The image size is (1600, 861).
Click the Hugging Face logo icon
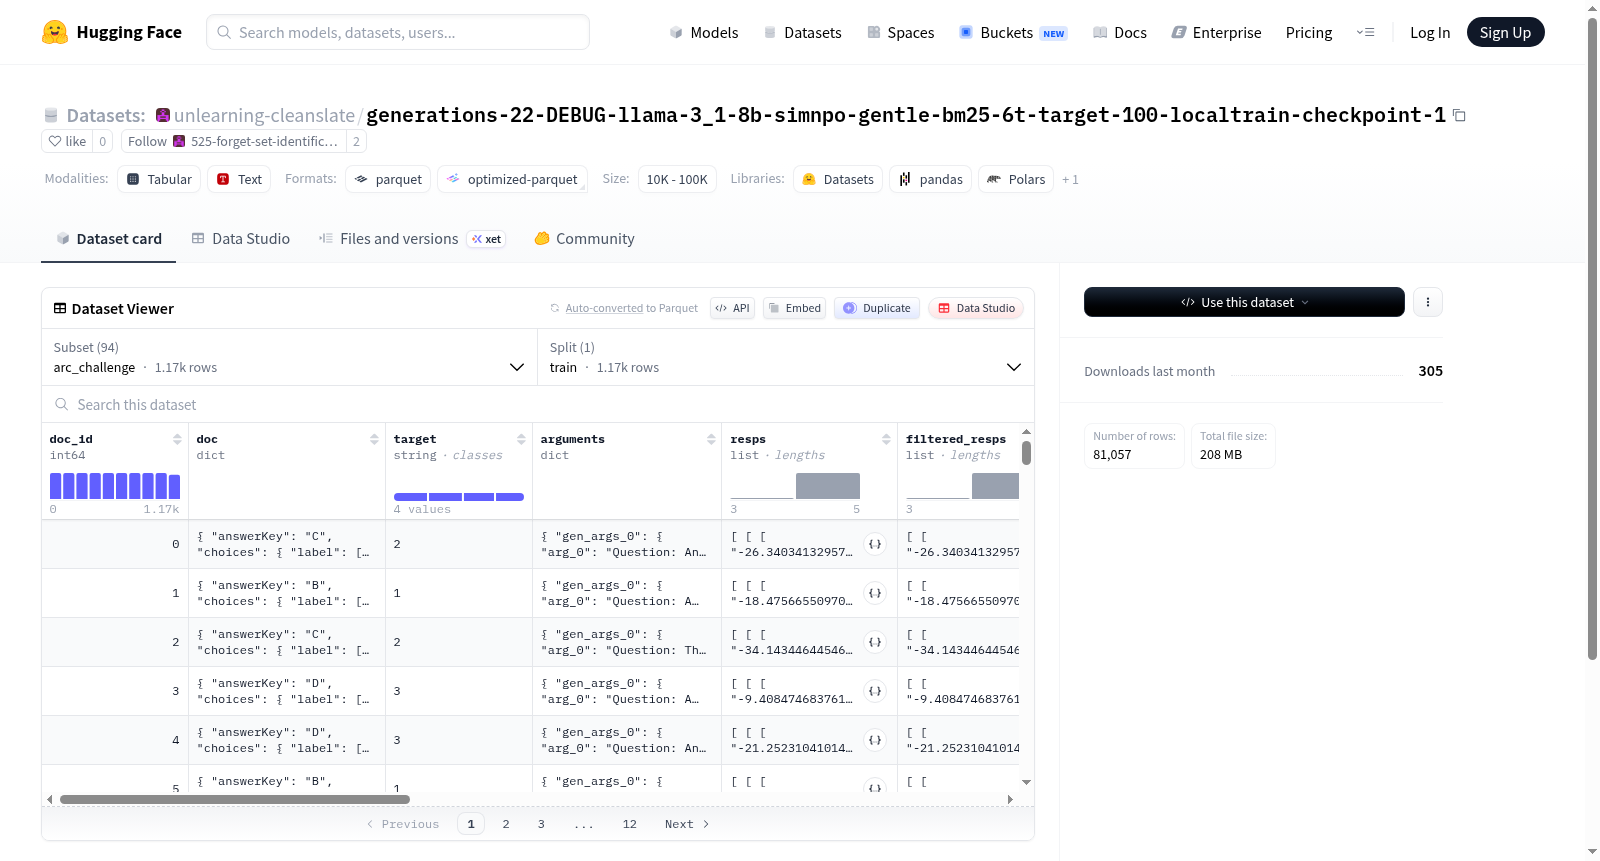(55, 32)
